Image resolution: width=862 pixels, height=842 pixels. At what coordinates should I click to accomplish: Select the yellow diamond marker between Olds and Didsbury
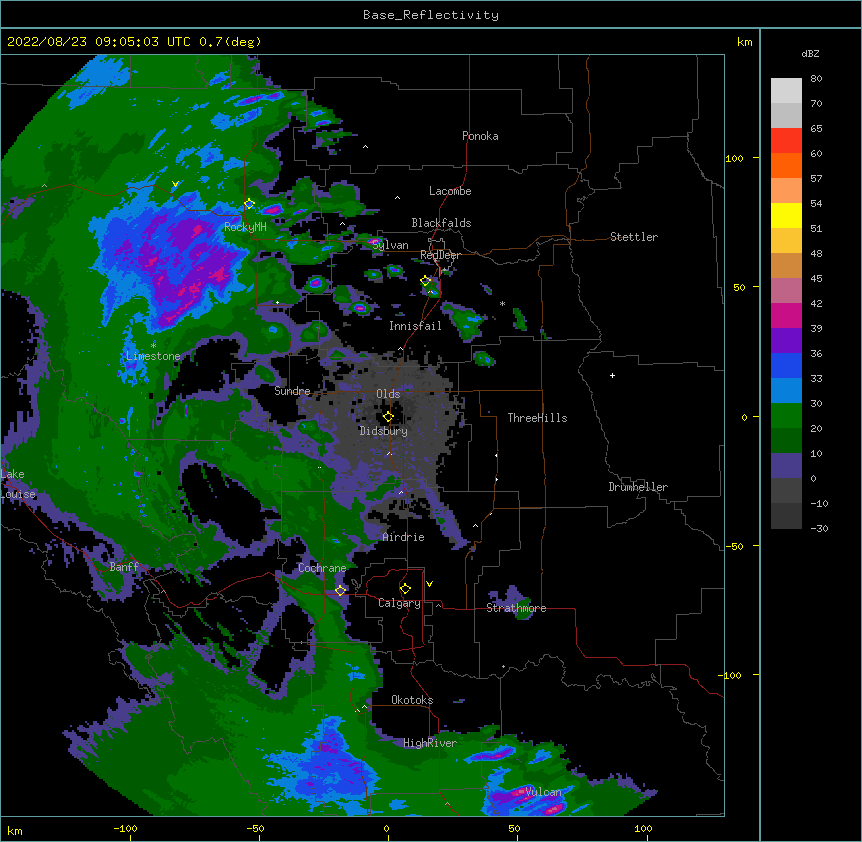(388, 417)
